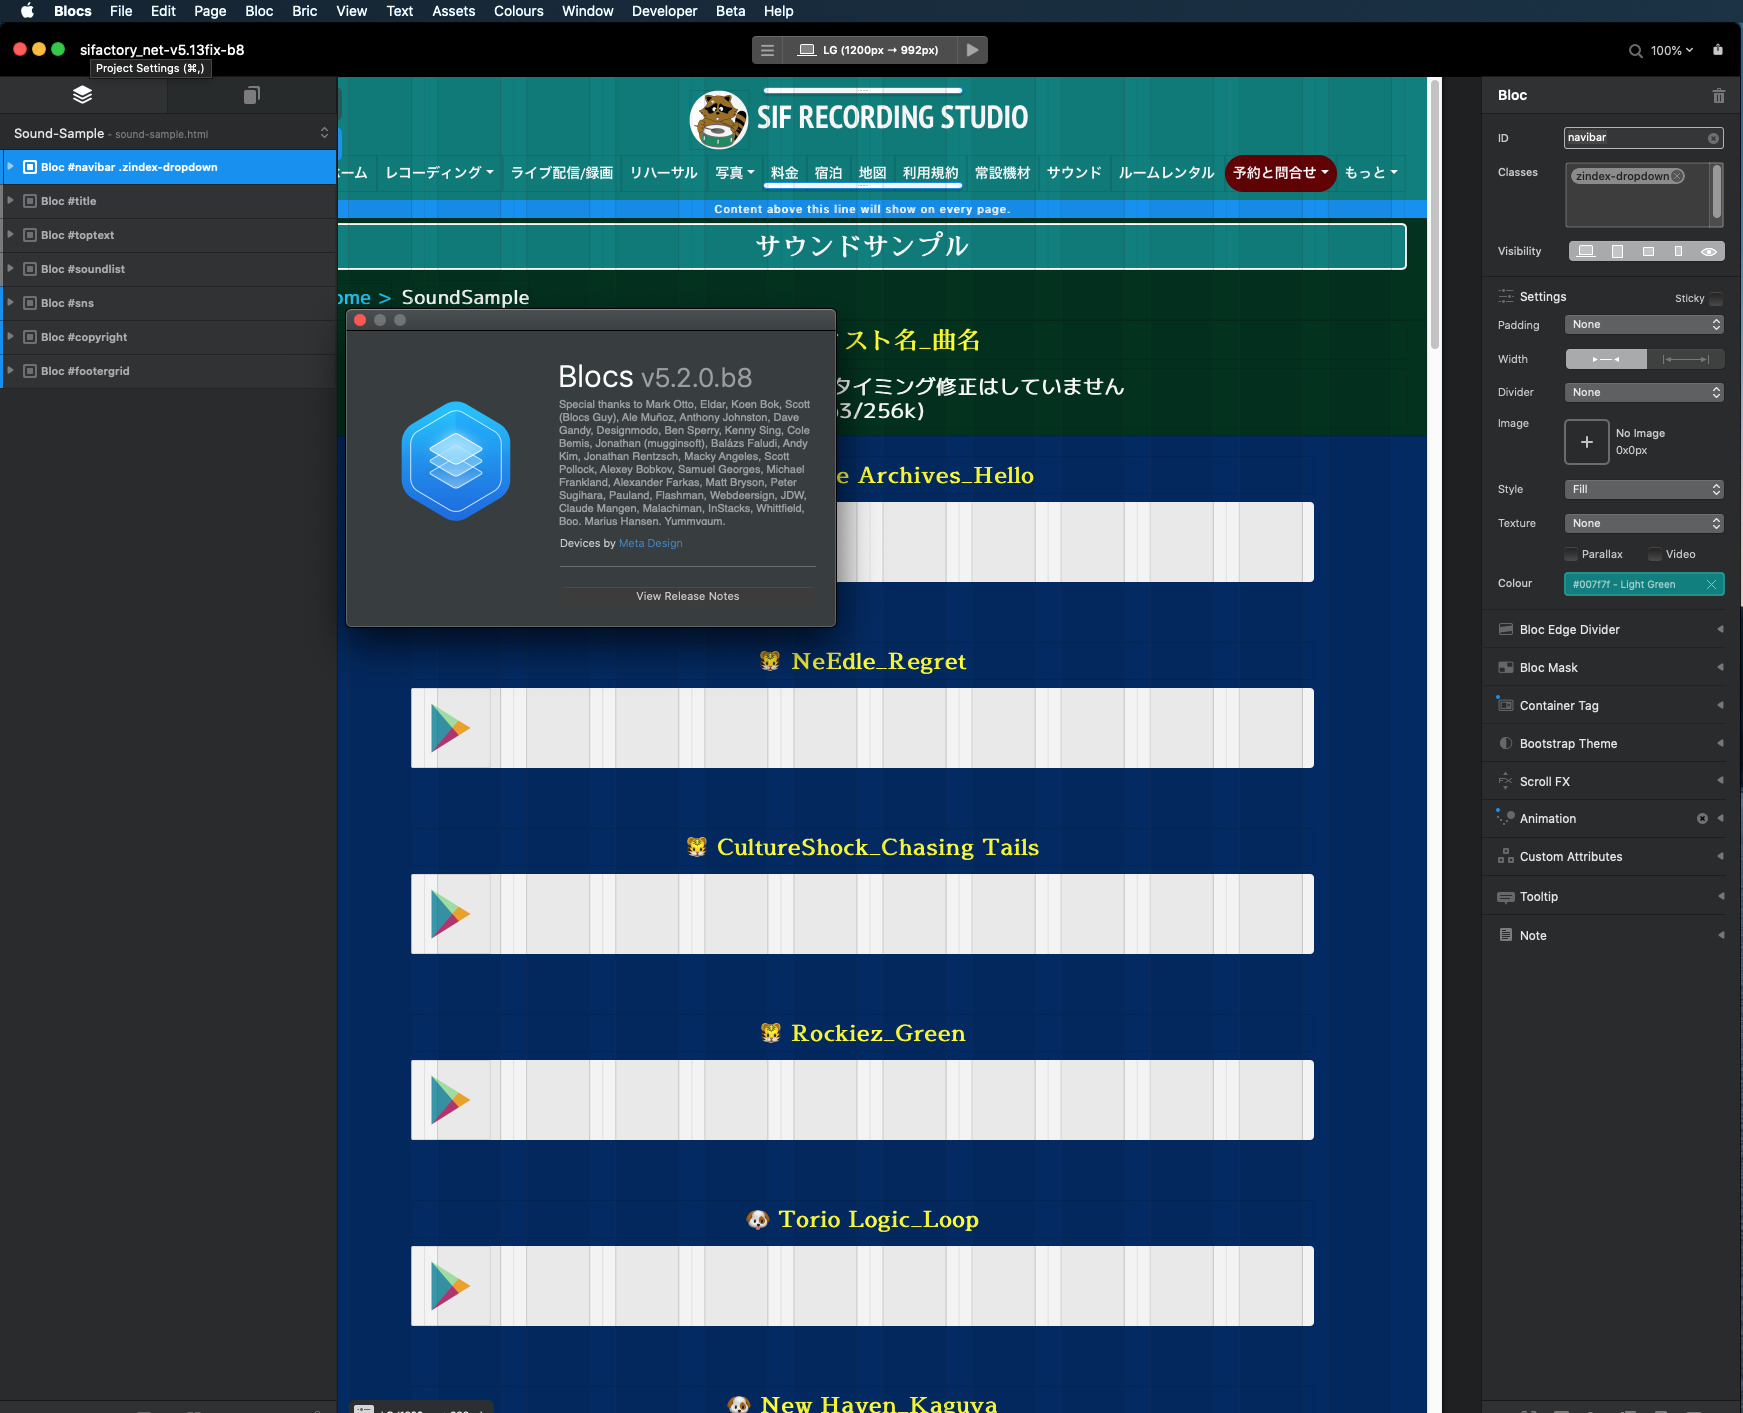Add a bloc image with plus button
Viewport: 1743px width, 1413px height.
click(1586, 442)
